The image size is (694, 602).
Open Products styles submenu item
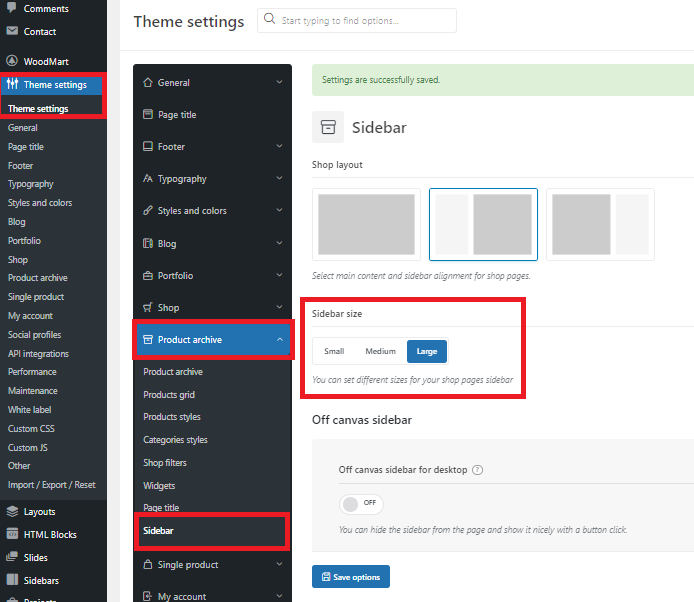(x=172, y=417)
